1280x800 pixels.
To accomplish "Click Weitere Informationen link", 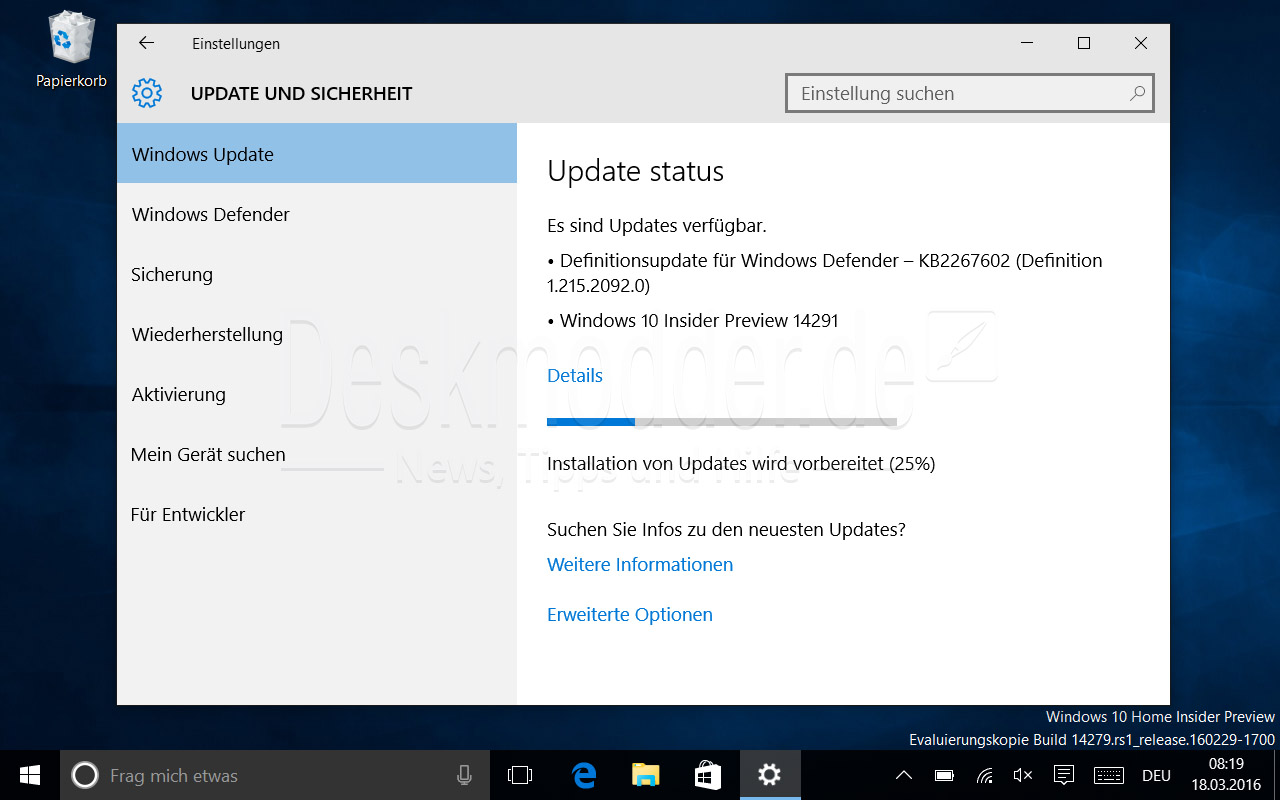I will pos(640,564).
